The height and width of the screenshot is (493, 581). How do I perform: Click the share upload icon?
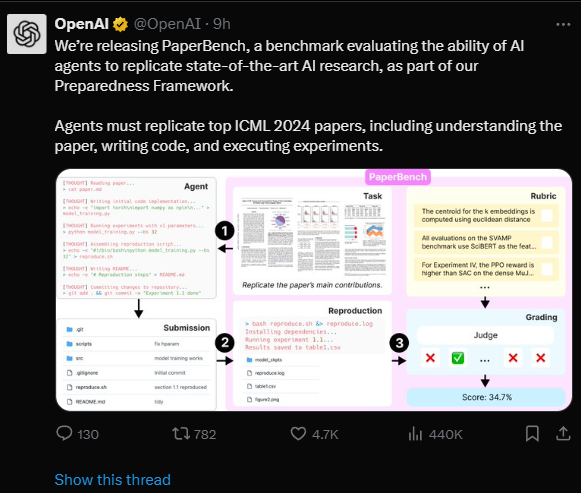563,433
